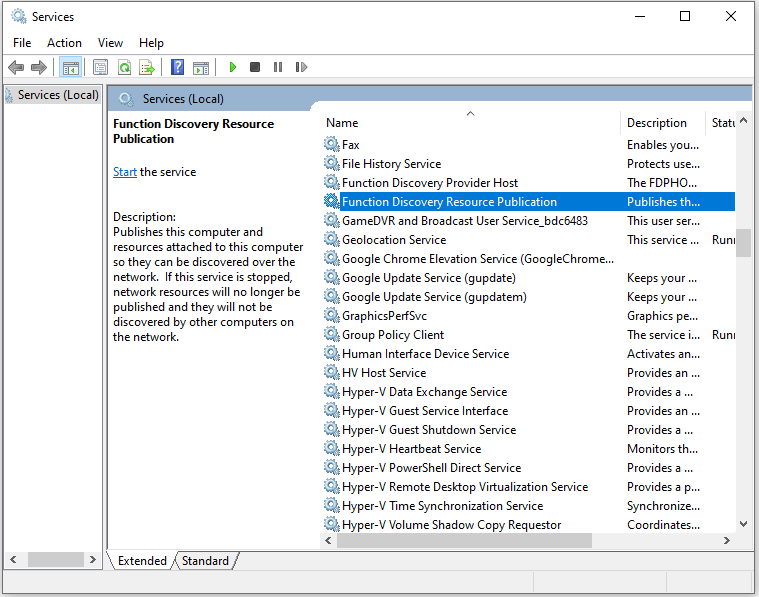Click console tree pane scrollbar right arrow
This screenshot has width=759, height=597.
[92, 560]
